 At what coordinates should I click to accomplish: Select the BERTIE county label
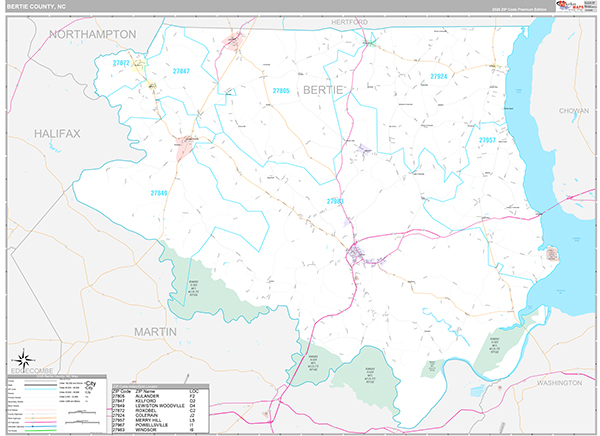coord(322,90)
